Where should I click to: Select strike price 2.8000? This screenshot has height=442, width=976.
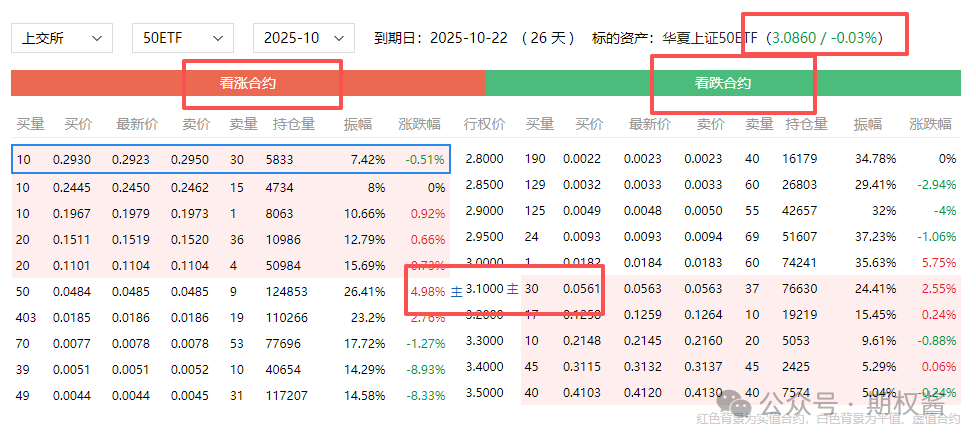point(484,159)
